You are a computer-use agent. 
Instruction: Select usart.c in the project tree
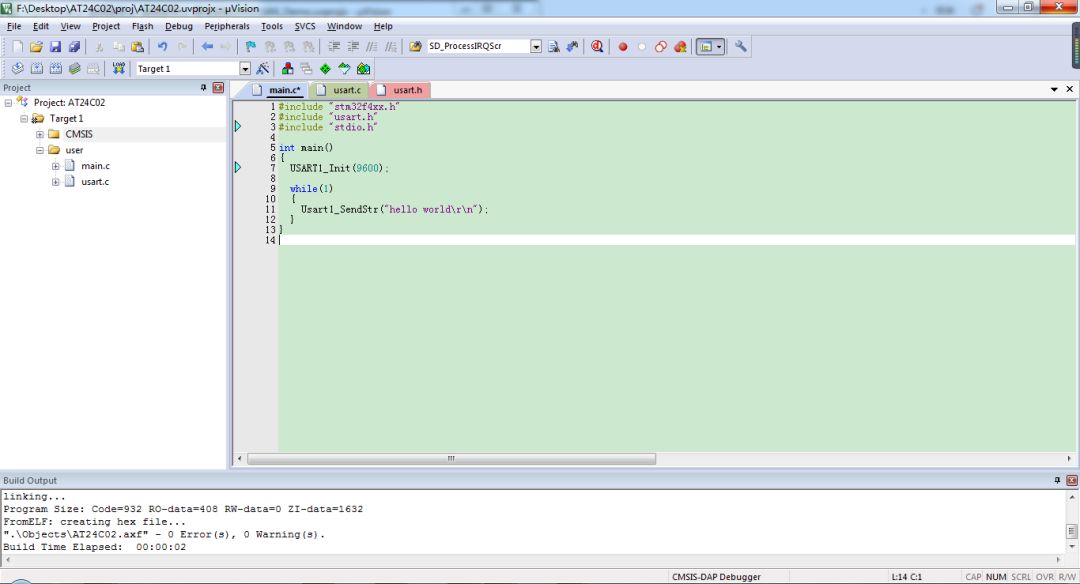(95, 182)
